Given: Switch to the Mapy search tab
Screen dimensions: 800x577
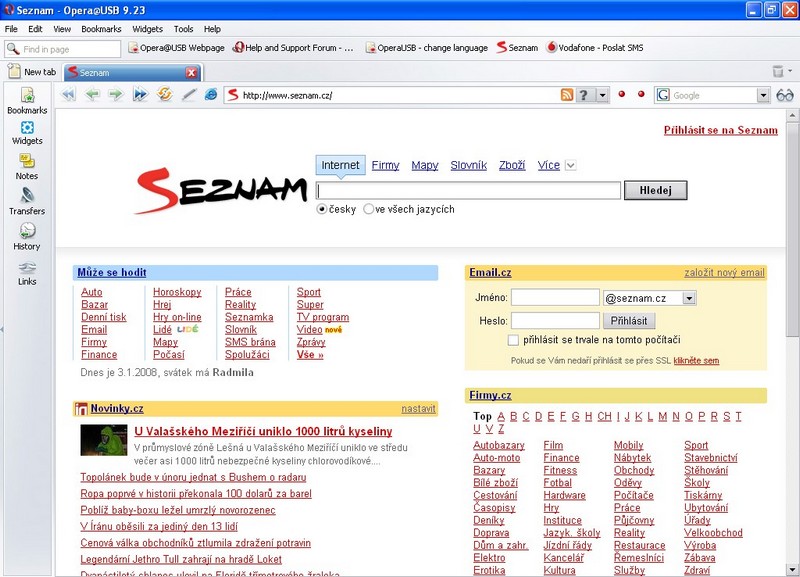Looking at the screenshot, I should (x=425, y=165).
